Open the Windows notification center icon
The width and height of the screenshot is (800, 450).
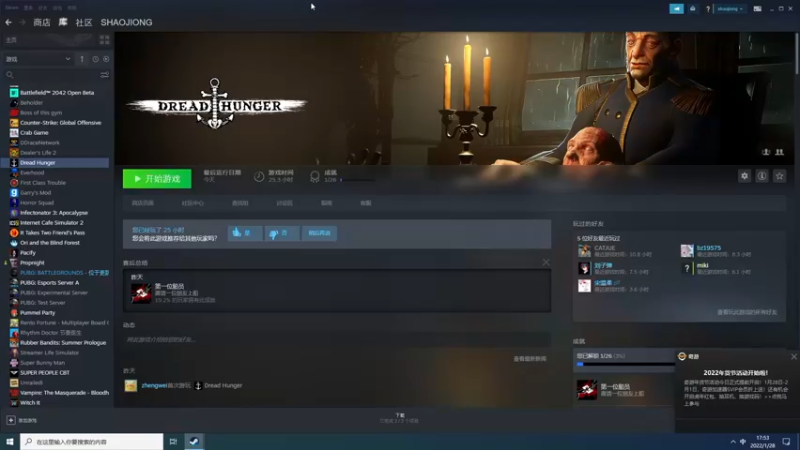pyautogui.click(x=786, y=441)
